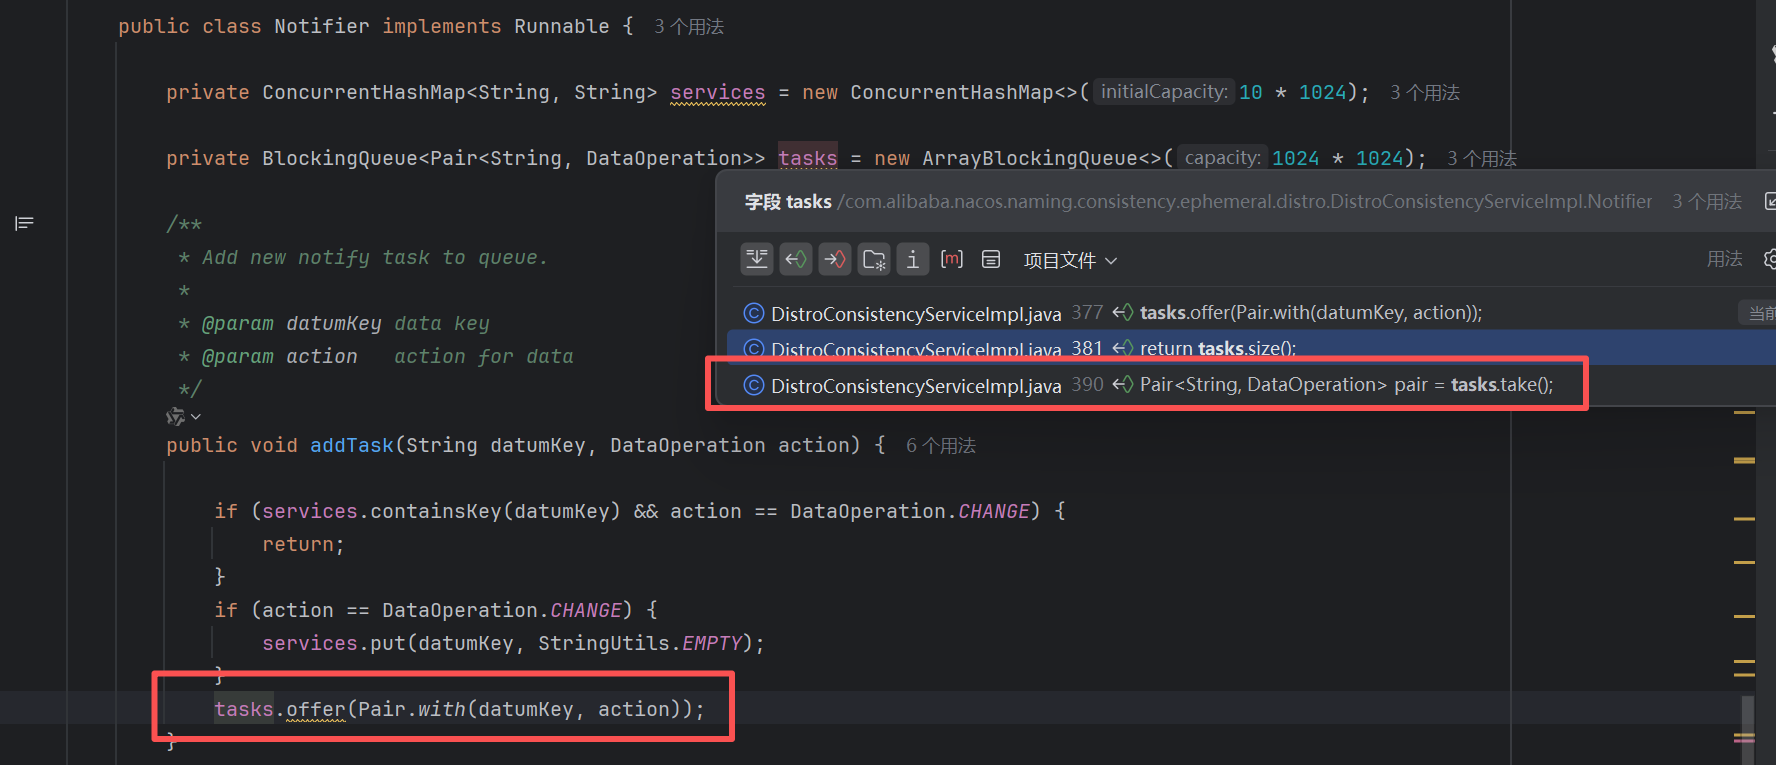The width and height of the screenshot is (1776, 765).
Task: Toggle Show Write Access filter
Action: coord(834,260)
